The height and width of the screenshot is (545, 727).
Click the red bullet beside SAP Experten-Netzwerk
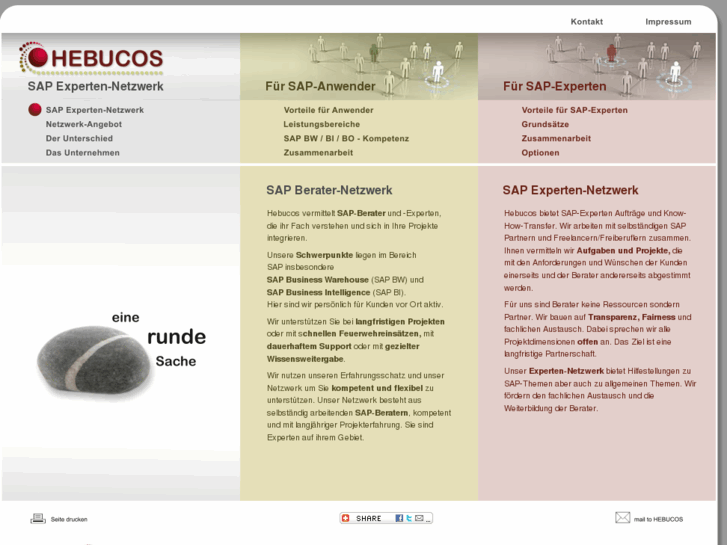(35, 110)
